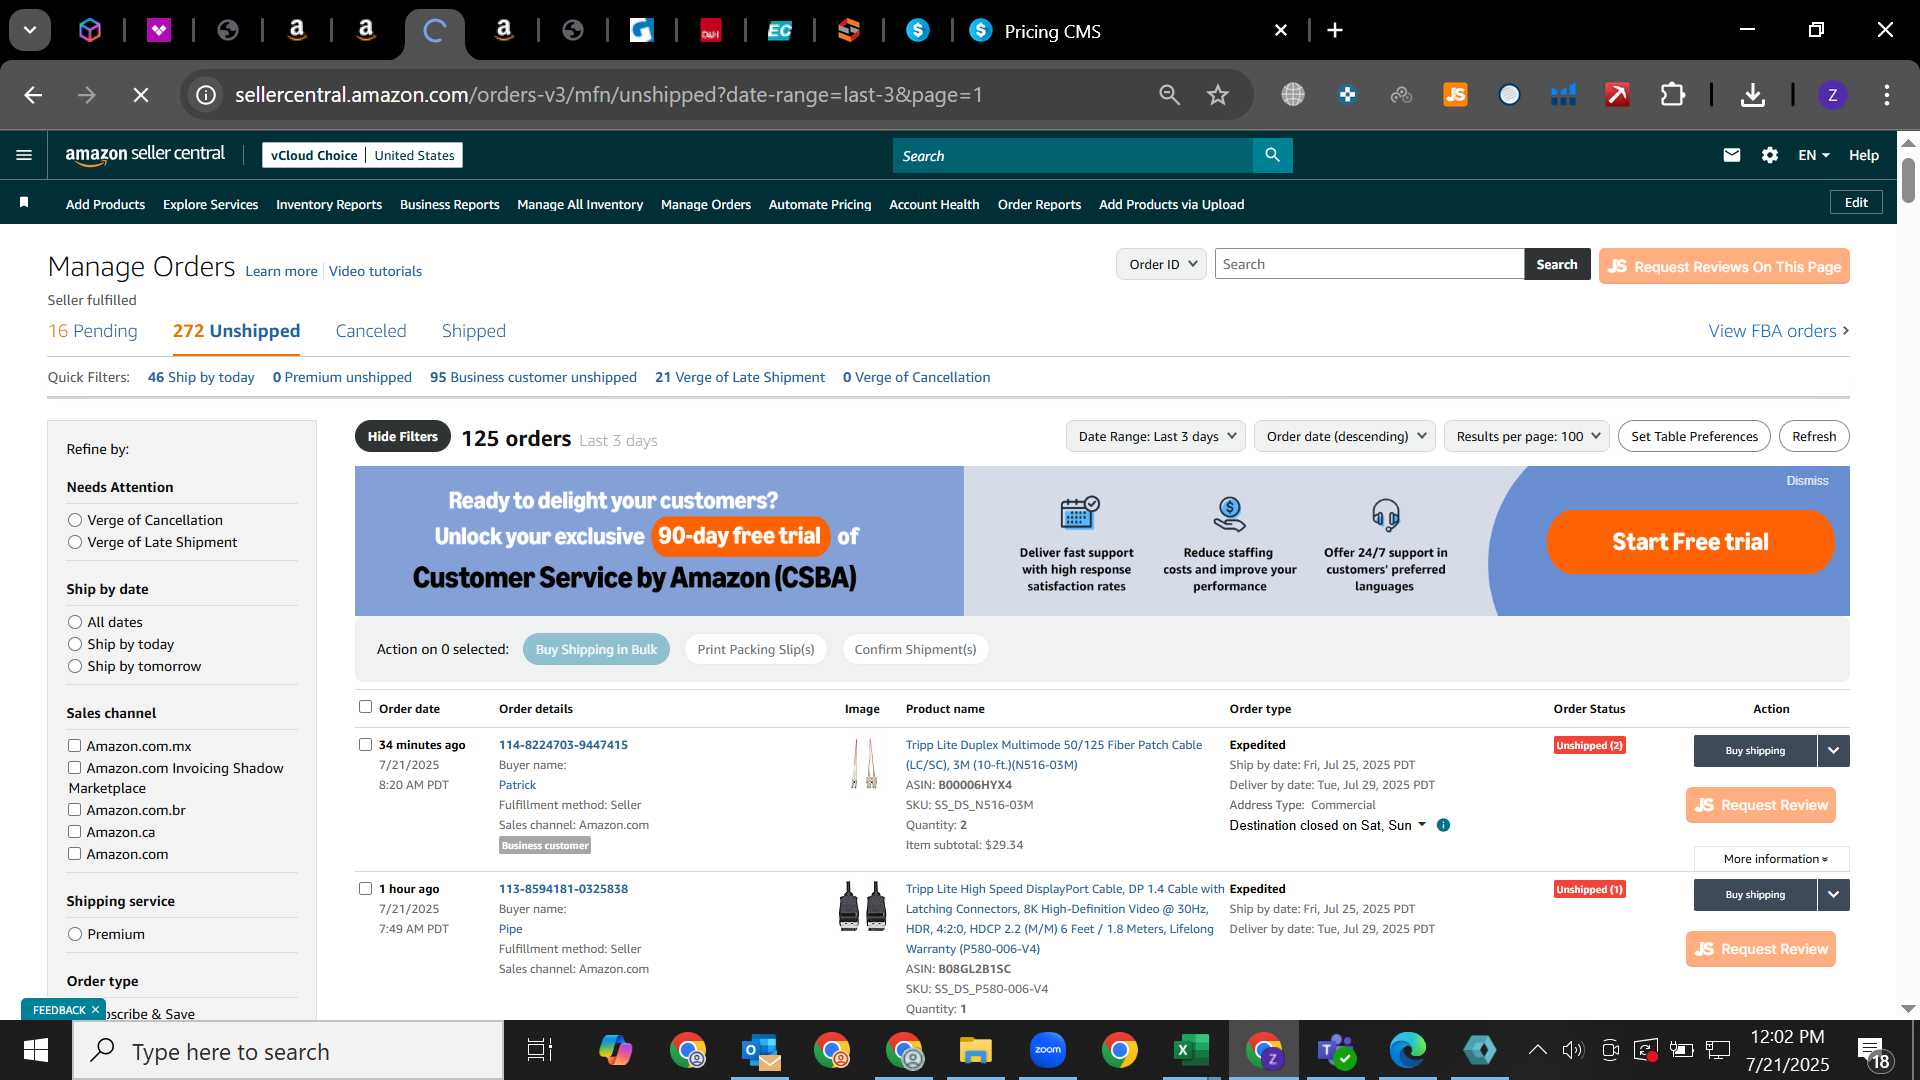Open the tab search dropdown chevron
Screen dimensions: 1920x1080
coord(30,30)
